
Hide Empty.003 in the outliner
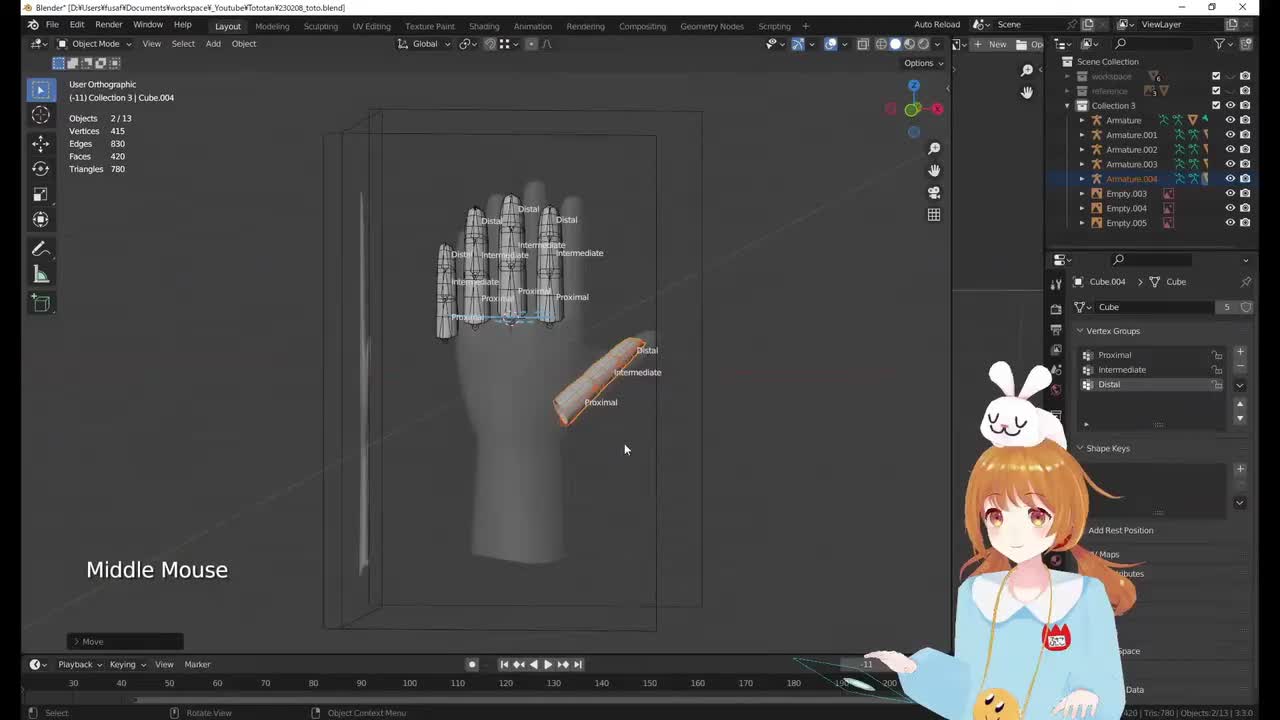click(x=1230, y=193)
